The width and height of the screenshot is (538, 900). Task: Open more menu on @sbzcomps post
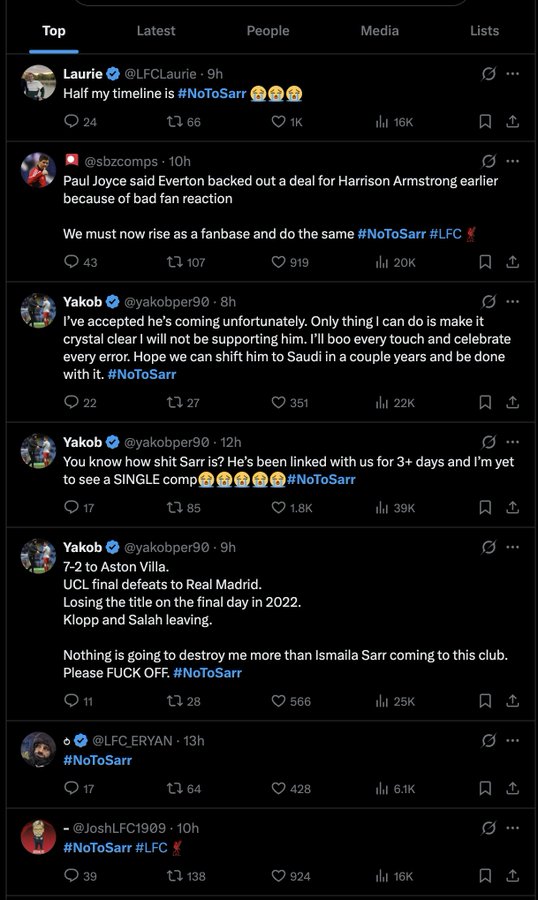tap(513, 161)
